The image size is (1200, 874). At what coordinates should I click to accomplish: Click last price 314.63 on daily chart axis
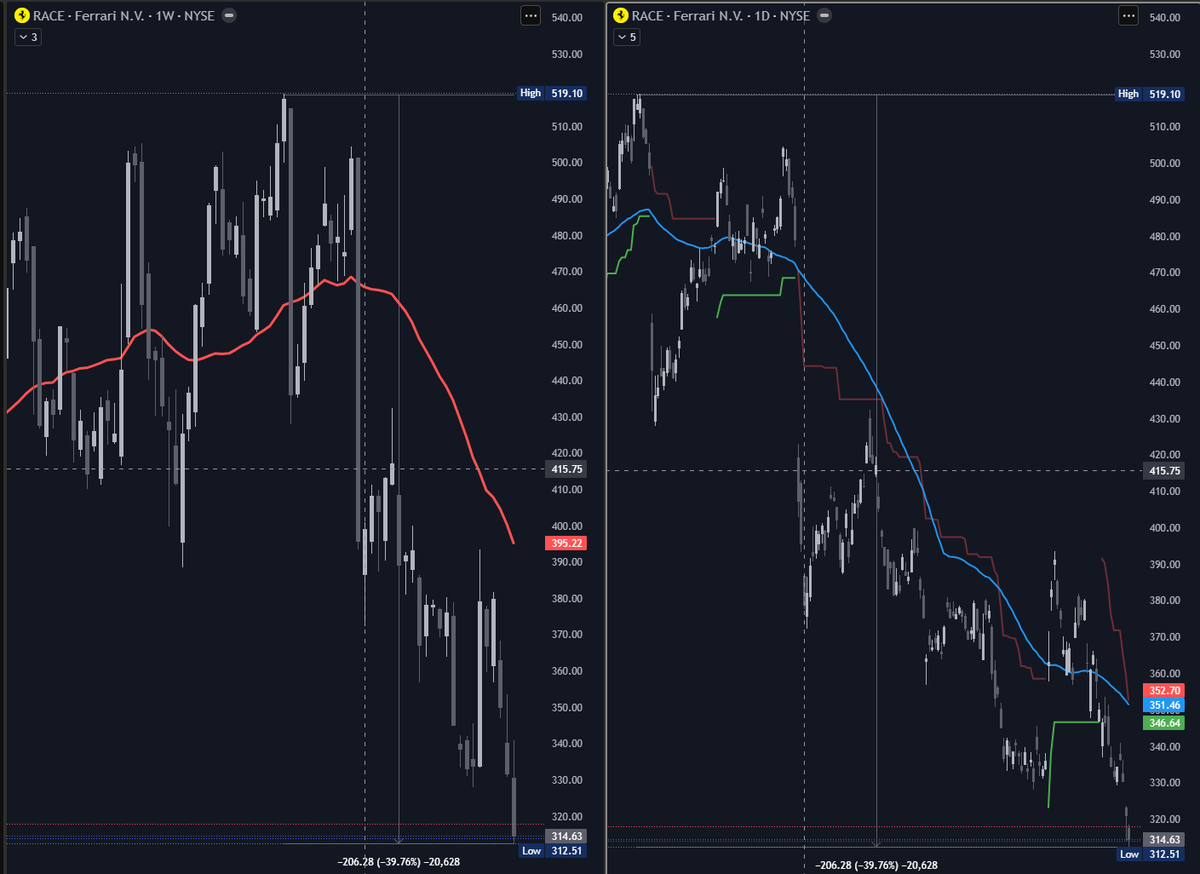coord(1164,839)
